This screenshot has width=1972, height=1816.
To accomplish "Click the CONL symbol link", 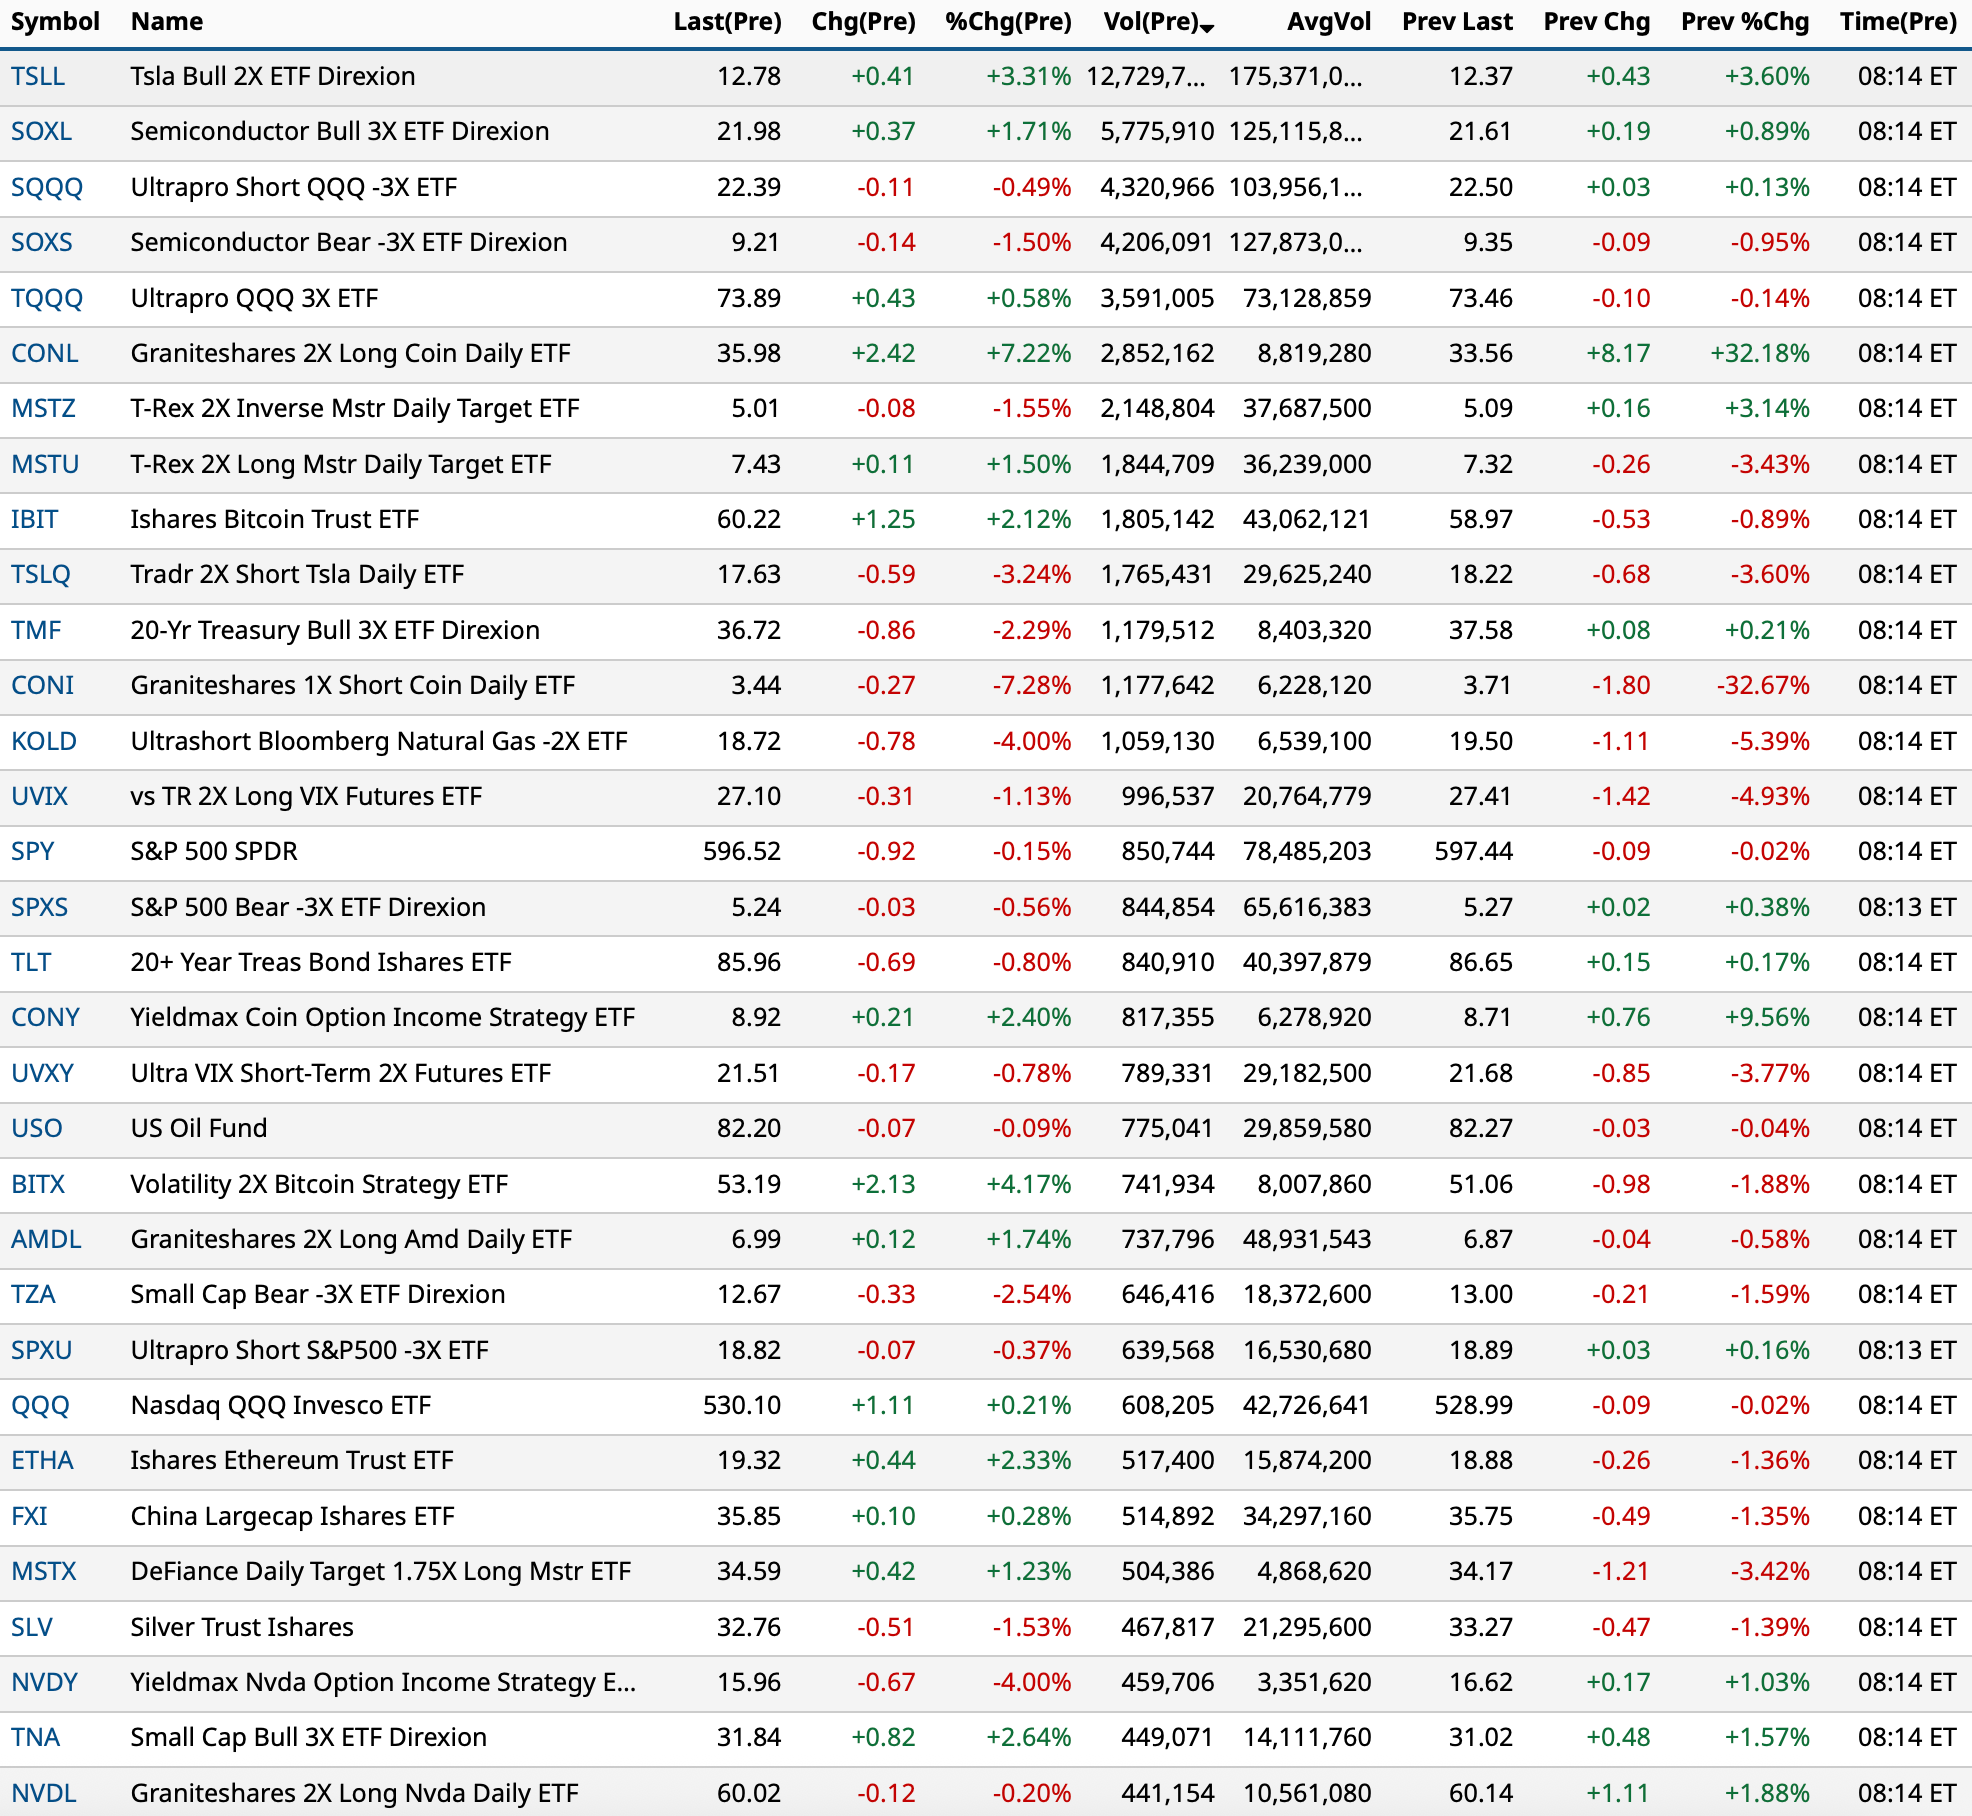I will tap(44, 353).
